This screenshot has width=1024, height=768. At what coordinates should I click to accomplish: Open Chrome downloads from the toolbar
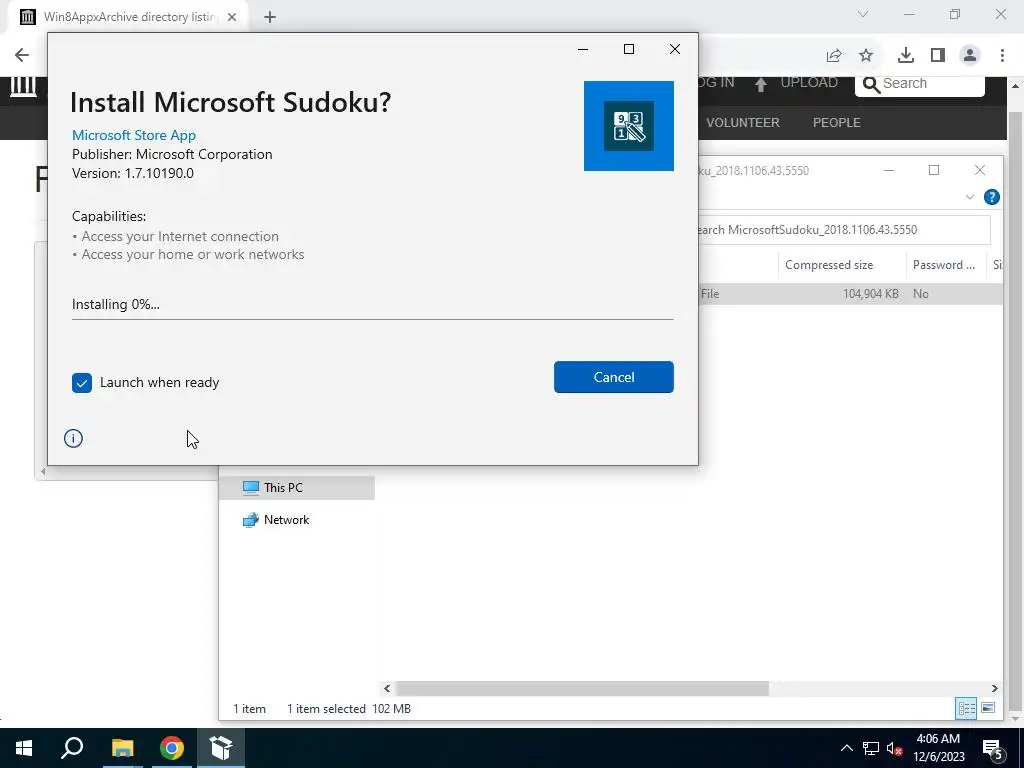tap(906, 56)
